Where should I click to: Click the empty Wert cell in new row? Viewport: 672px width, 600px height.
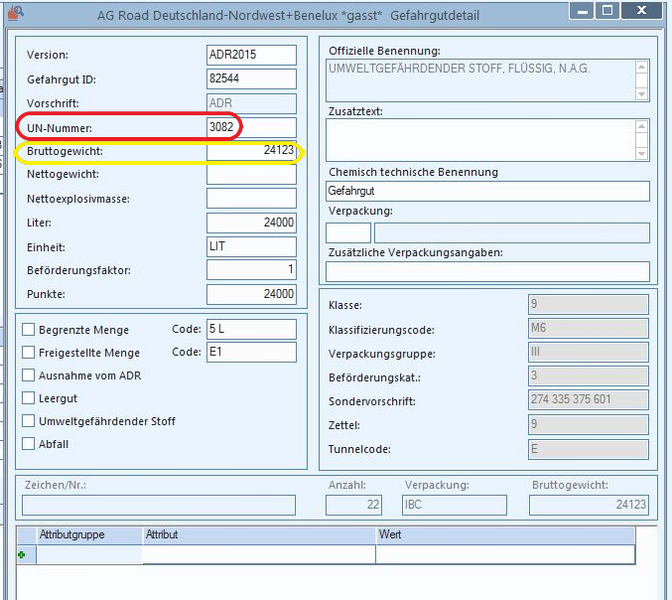pos(505,555)
